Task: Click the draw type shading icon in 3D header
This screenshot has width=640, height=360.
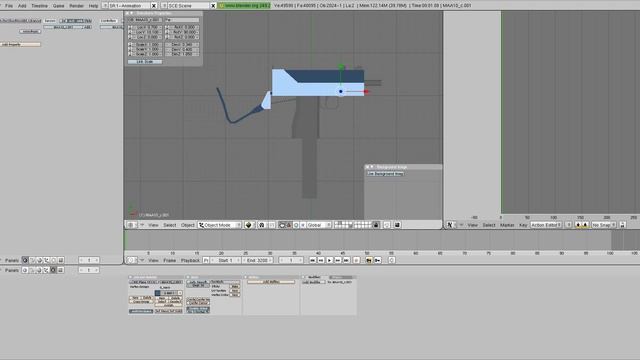Action: (249, 225)
